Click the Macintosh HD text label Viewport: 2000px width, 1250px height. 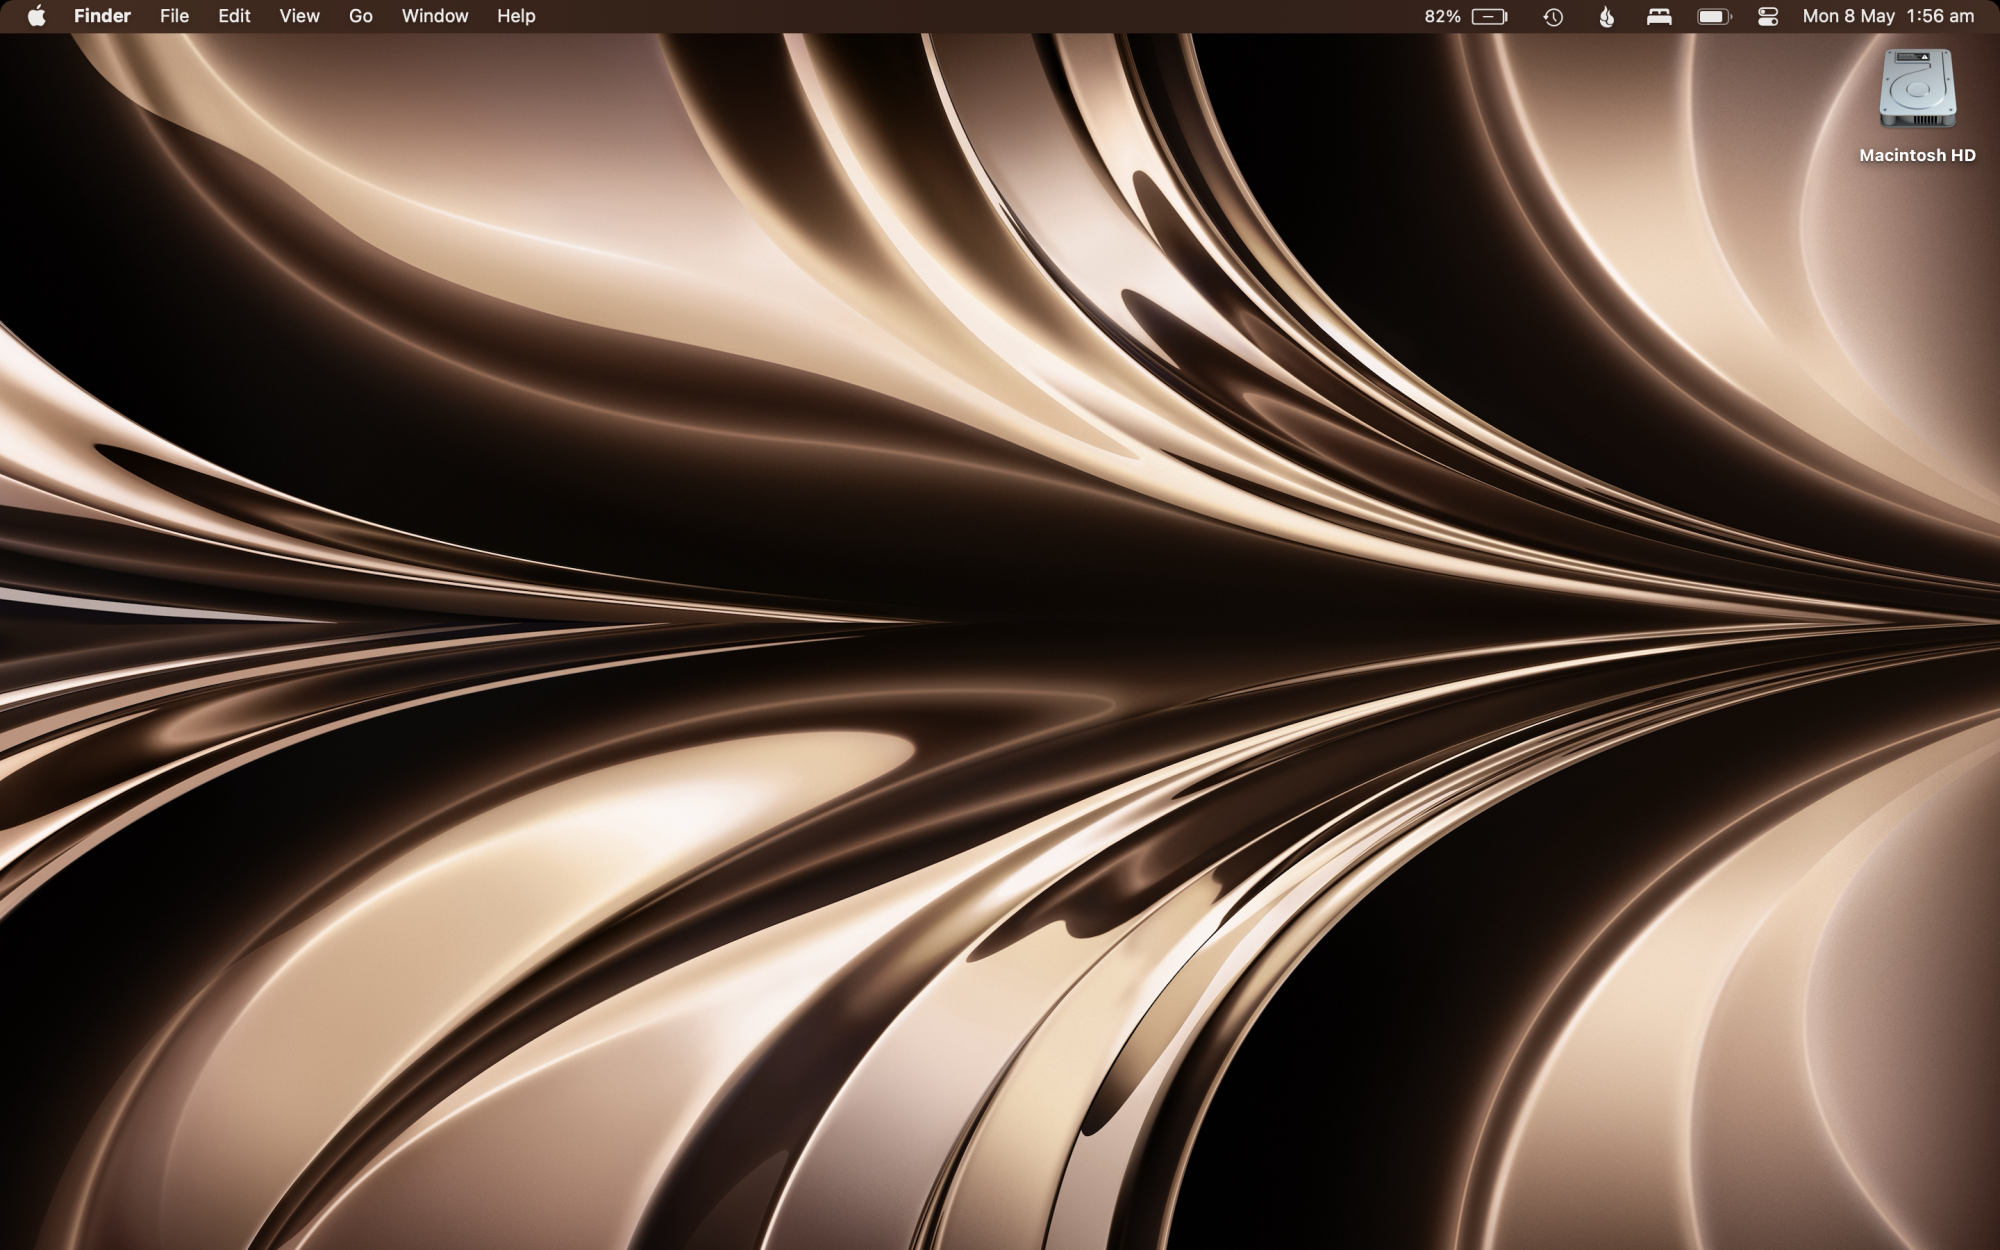[x=1916, y=155]
